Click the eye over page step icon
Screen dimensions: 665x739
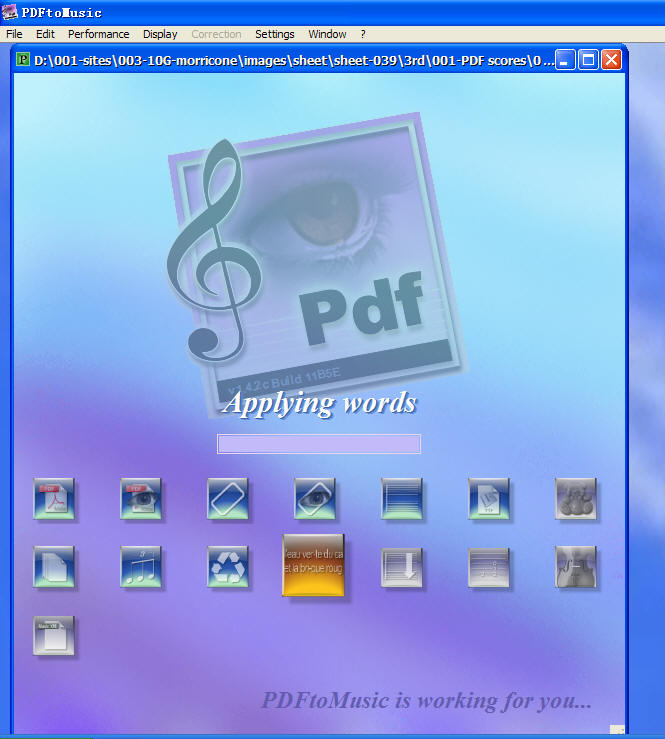tap(314, 499)
